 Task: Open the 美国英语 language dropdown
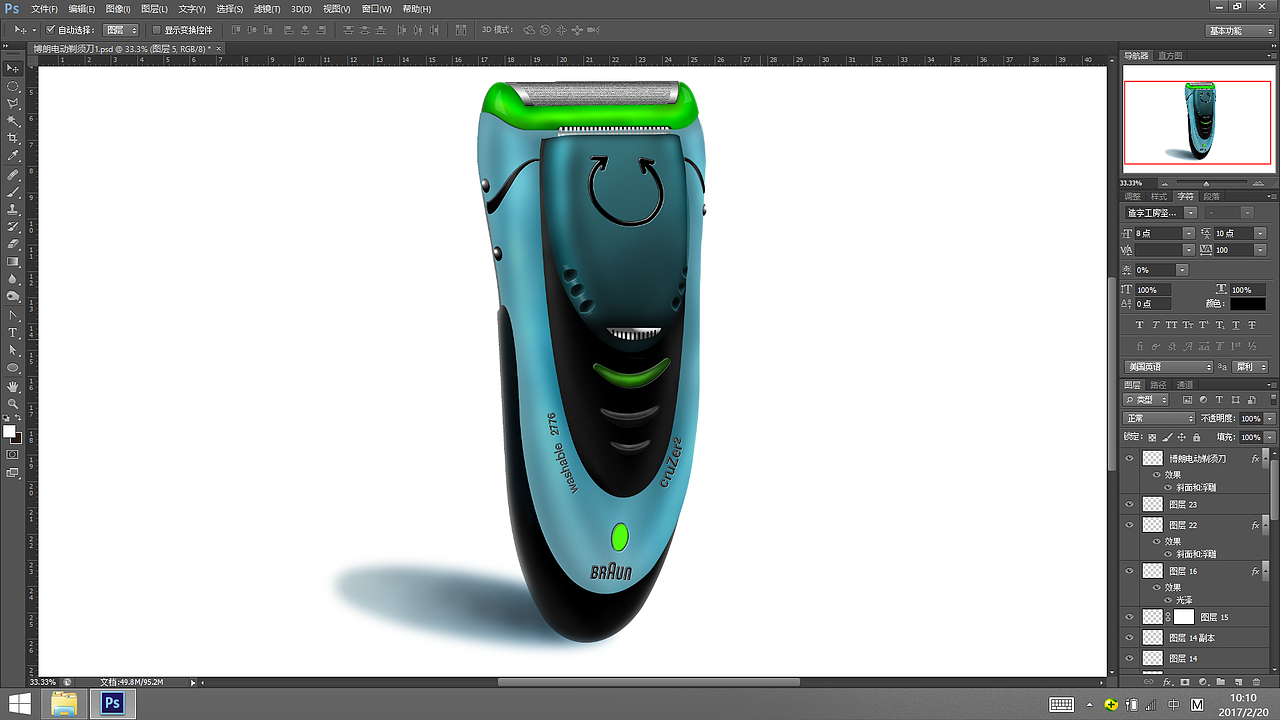(1168, 367)
